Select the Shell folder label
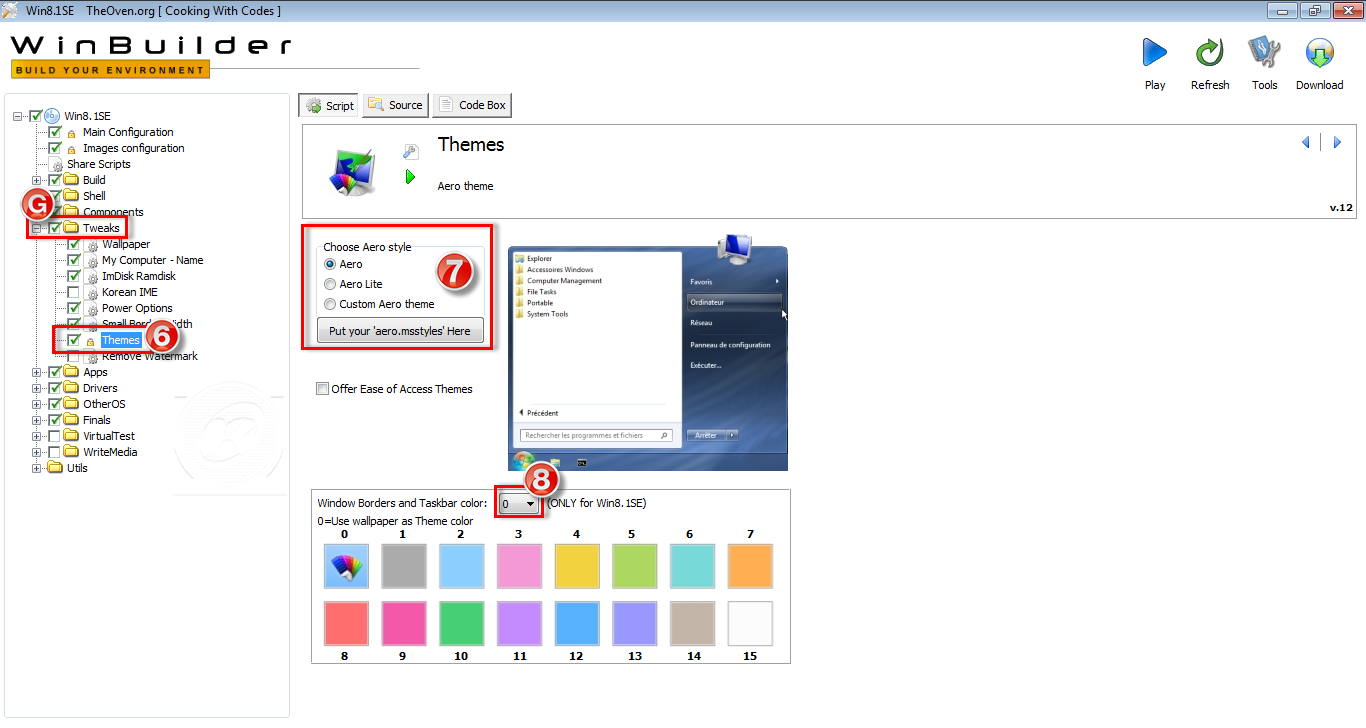This screenshot has height=728, width=1366. pos(94,196)
